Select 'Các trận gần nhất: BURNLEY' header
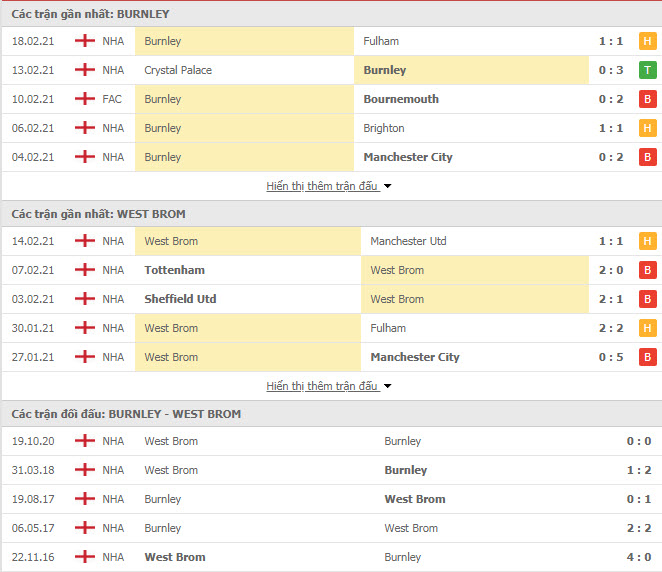 (90, 14)
